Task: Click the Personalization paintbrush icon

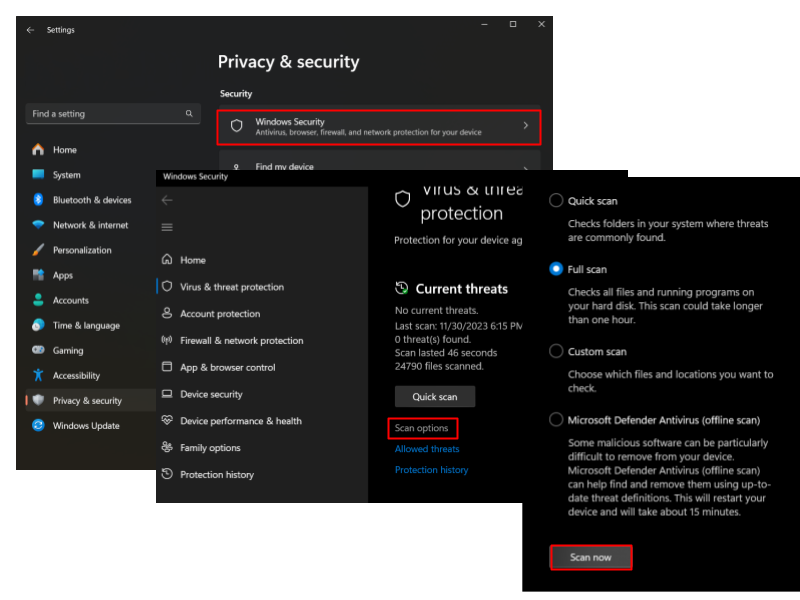Action: (38, 249)
